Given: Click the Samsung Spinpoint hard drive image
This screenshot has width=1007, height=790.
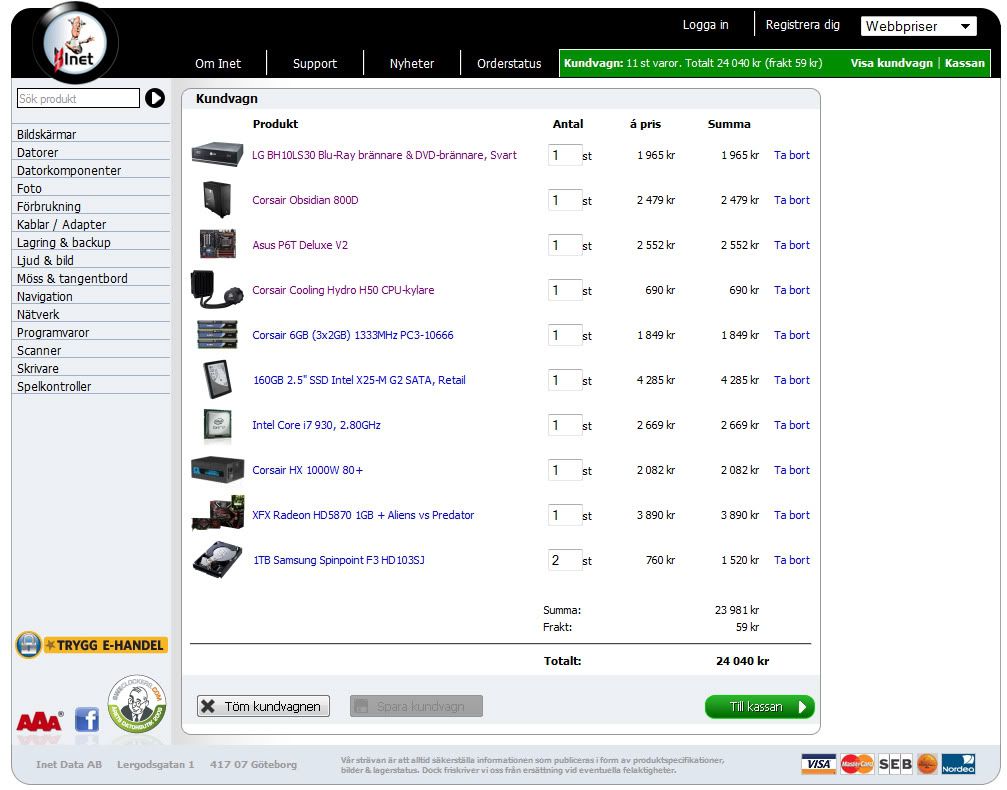Looking at the screenshot, I should 217,560.
